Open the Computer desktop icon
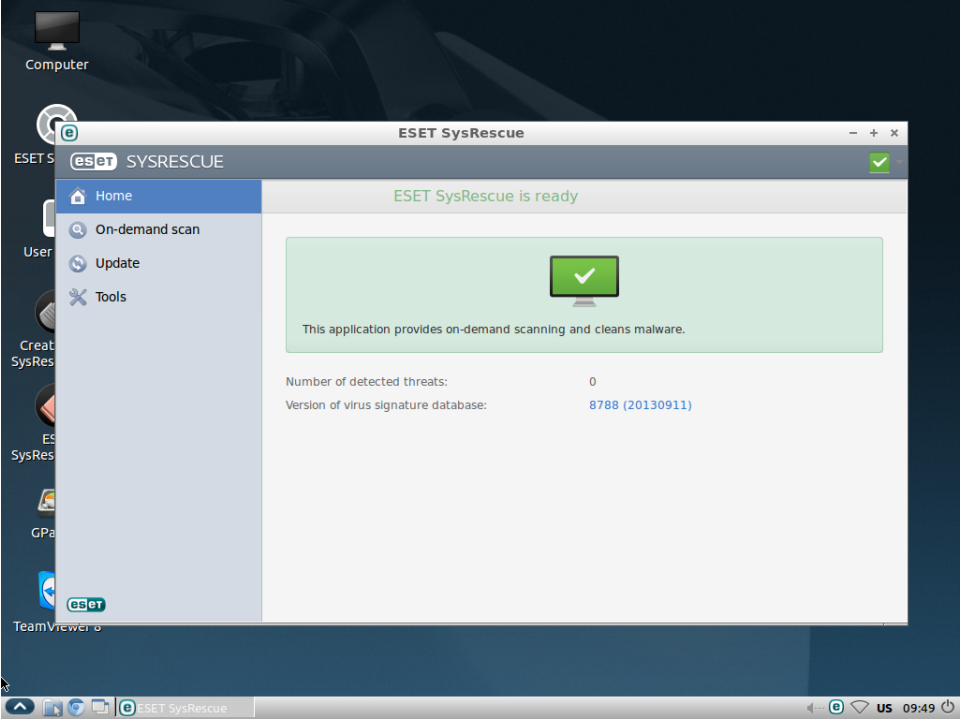 56,40
